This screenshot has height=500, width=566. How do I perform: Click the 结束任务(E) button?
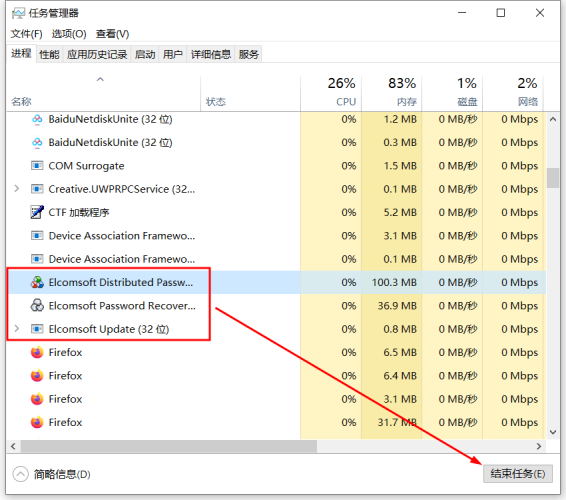tap(518, 474)
